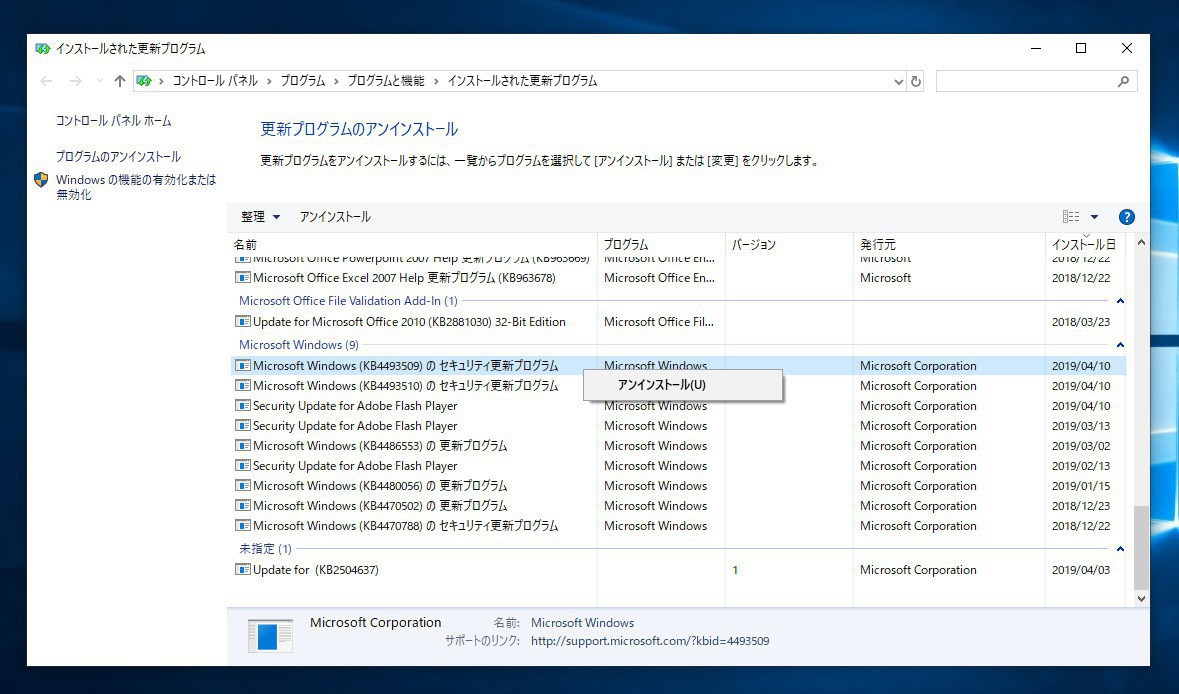Collapse the Microsoft Windows (9) group

(1120, 345)
